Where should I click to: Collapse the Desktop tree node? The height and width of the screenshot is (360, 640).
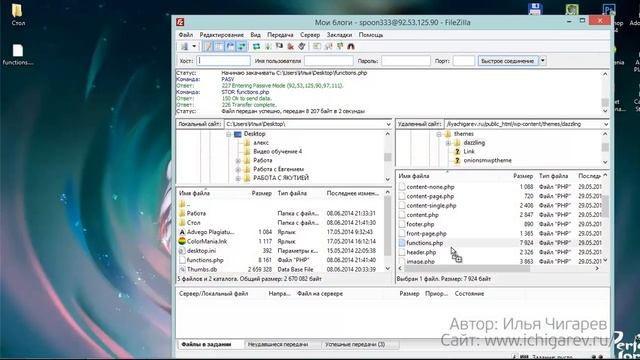pyautogui.click(x=229, y=134)
